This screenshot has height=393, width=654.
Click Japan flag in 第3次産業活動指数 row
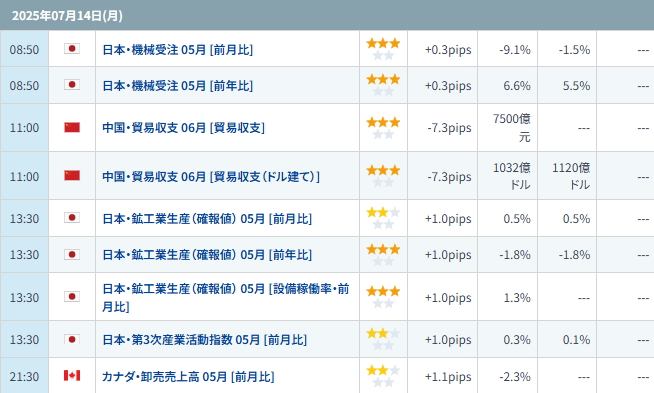(72, 339)
